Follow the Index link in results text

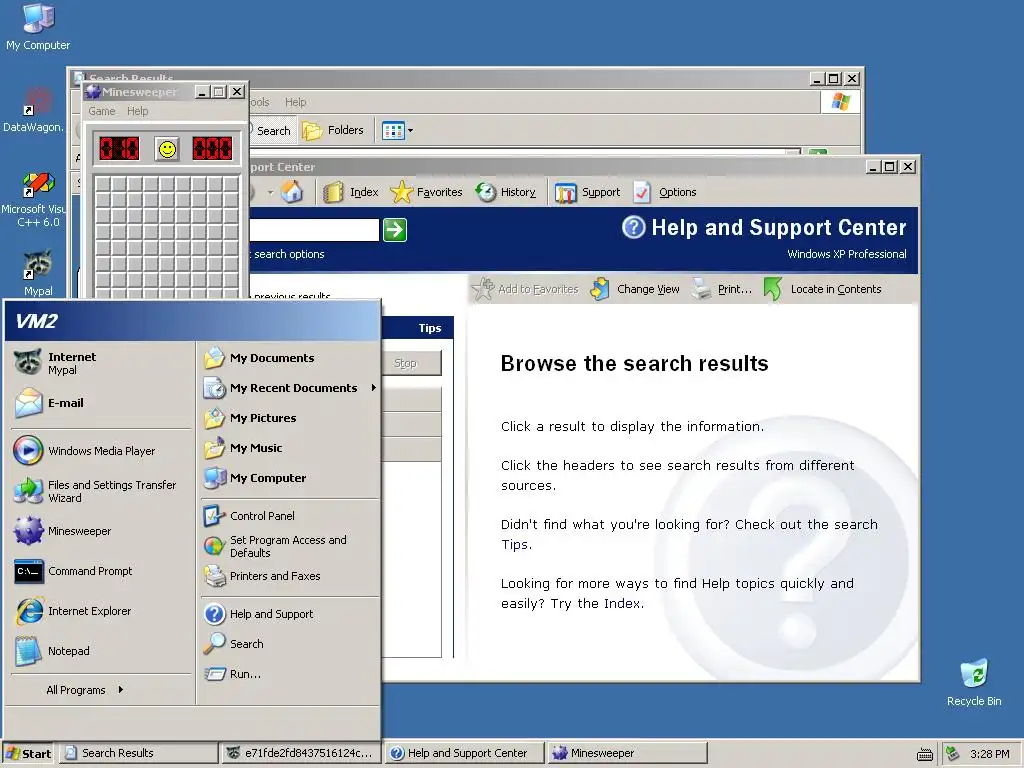[x=622, y=603]
